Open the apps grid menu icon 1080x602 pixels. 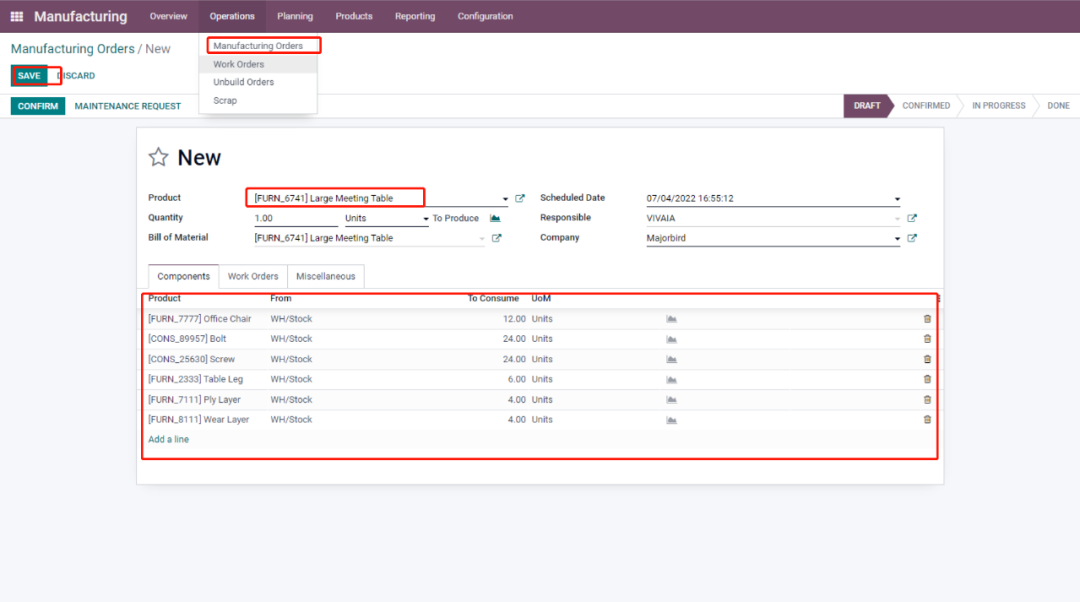(16, 16)
